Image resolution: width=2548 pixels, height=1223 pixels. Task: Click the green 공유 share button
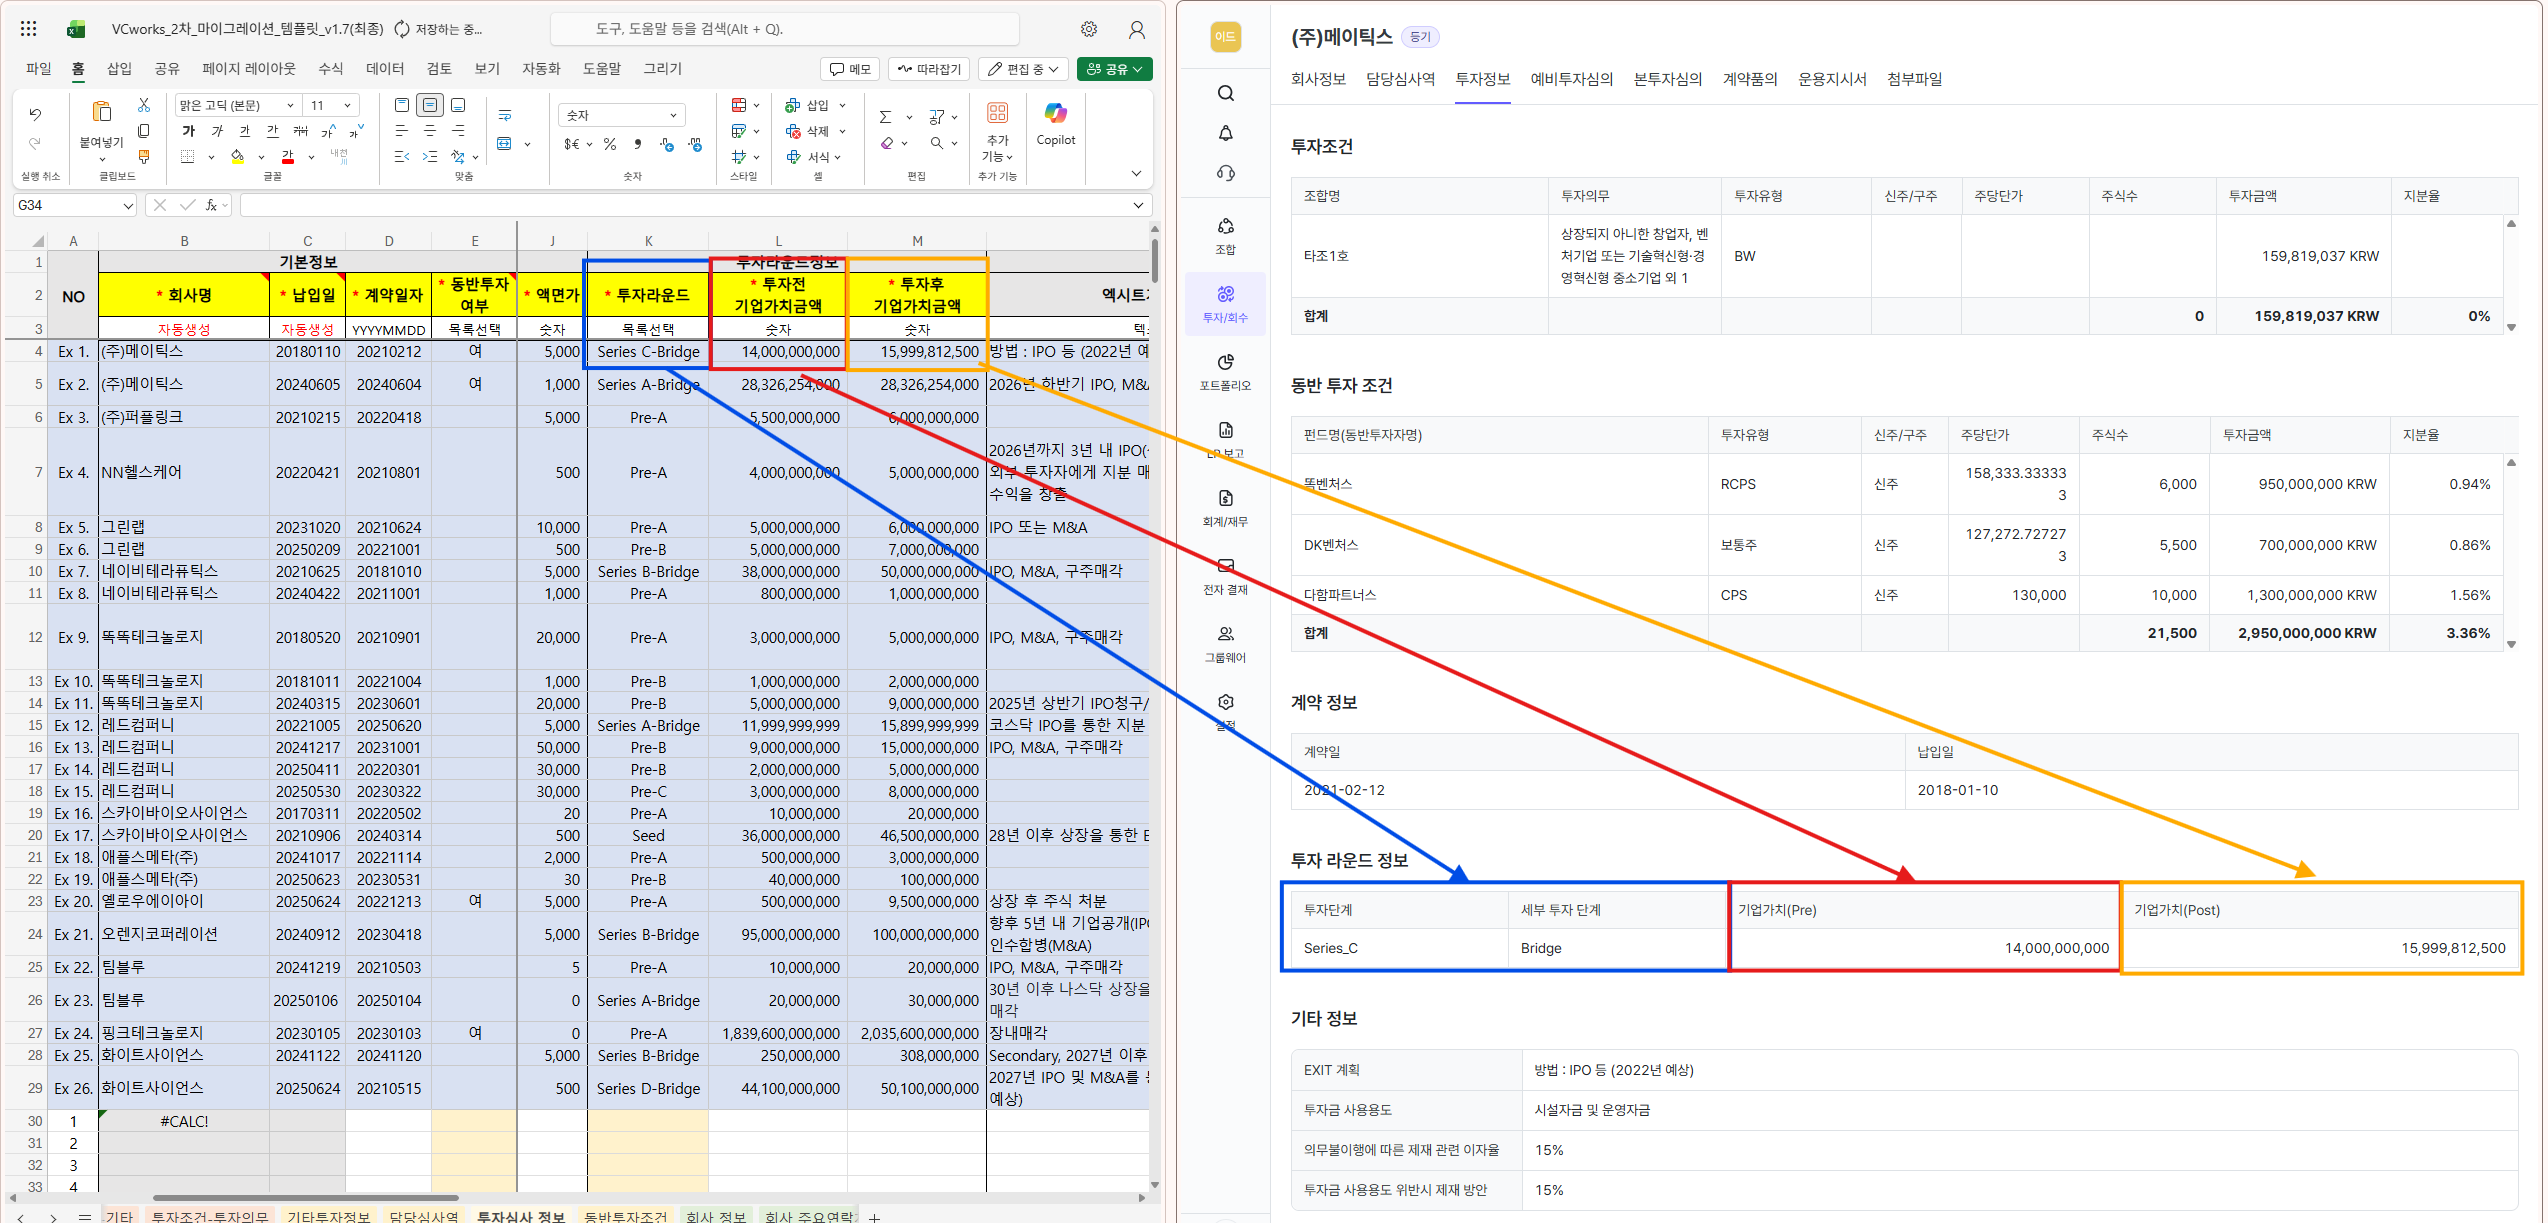click(1114, 69)
